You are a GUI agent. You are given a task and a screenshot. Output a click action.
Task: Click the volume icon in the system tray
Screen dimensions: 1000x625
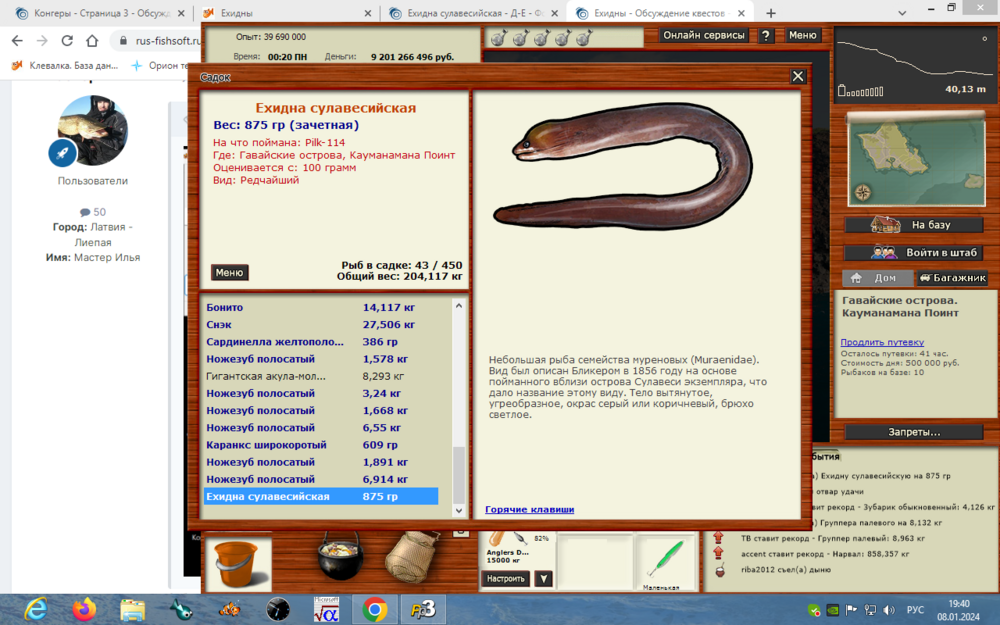pyautogui.click(x=889, y=610)
